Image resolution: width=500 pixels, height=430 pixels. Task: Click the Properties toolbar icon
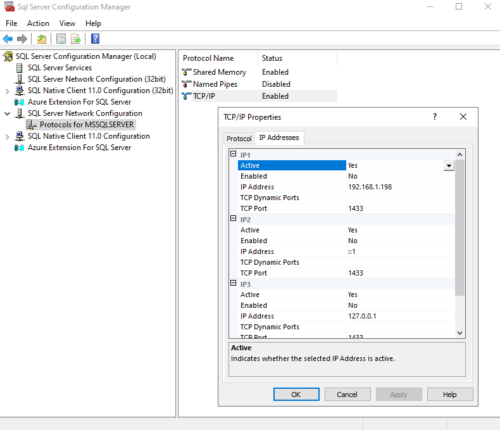click(61, 39)
